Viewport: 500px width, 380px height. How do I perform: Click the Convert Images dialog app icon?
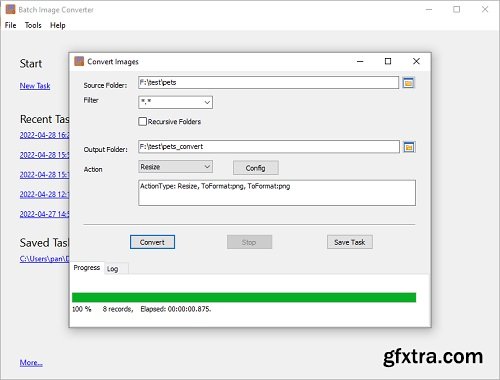click(79, 61)
